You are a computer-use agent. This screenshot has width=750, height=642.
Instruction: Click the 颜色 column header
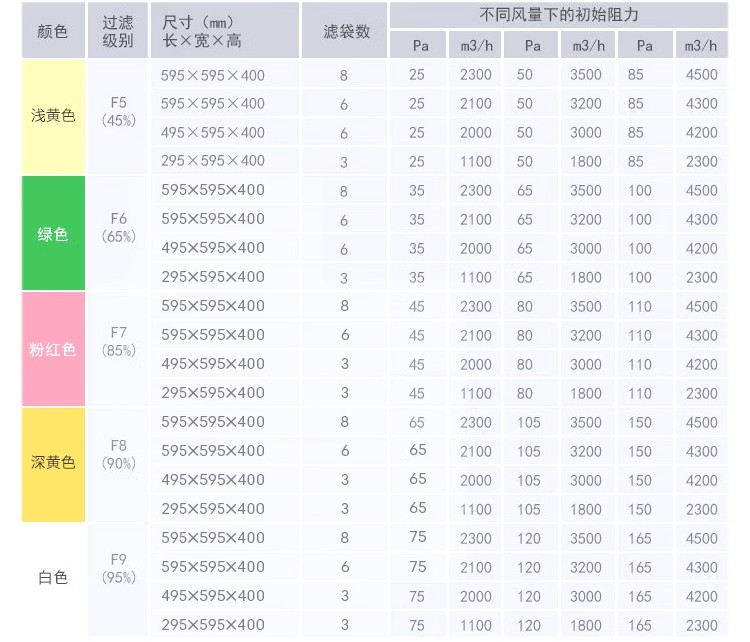53,31
